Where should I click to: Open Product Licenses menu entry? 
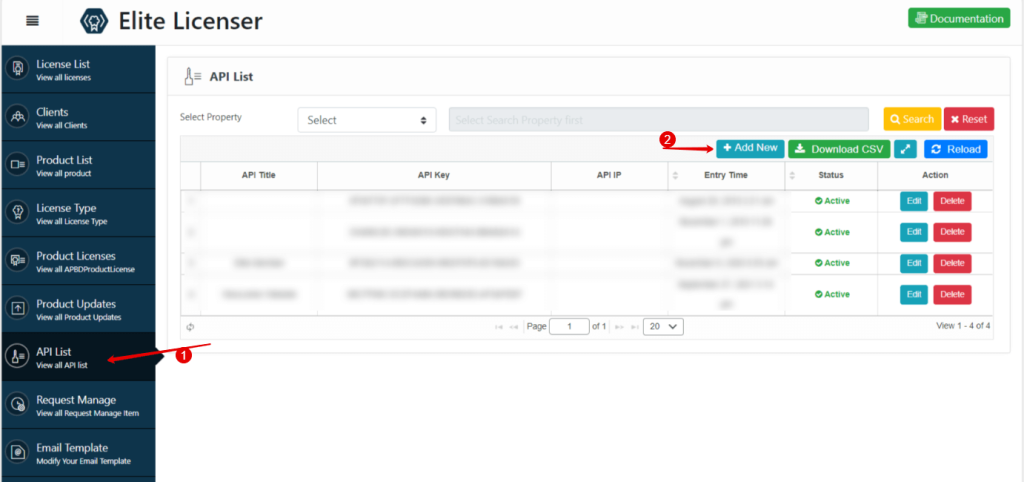pos(78,261)
